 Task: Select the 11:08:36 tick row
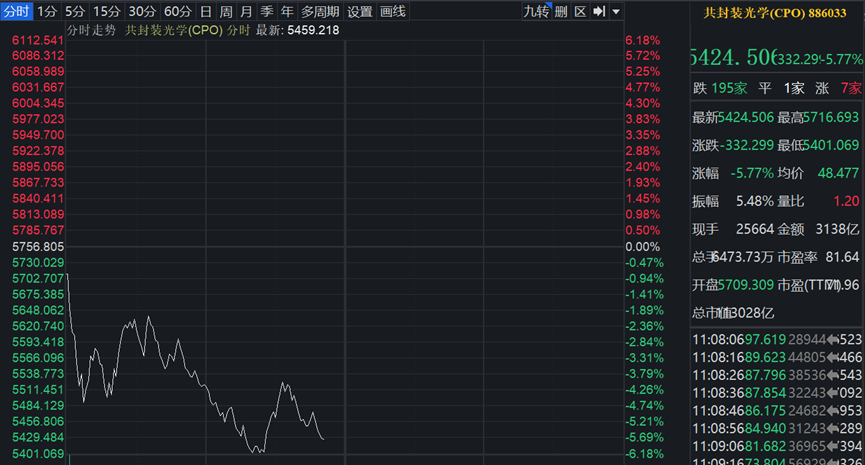click(777, 393)
